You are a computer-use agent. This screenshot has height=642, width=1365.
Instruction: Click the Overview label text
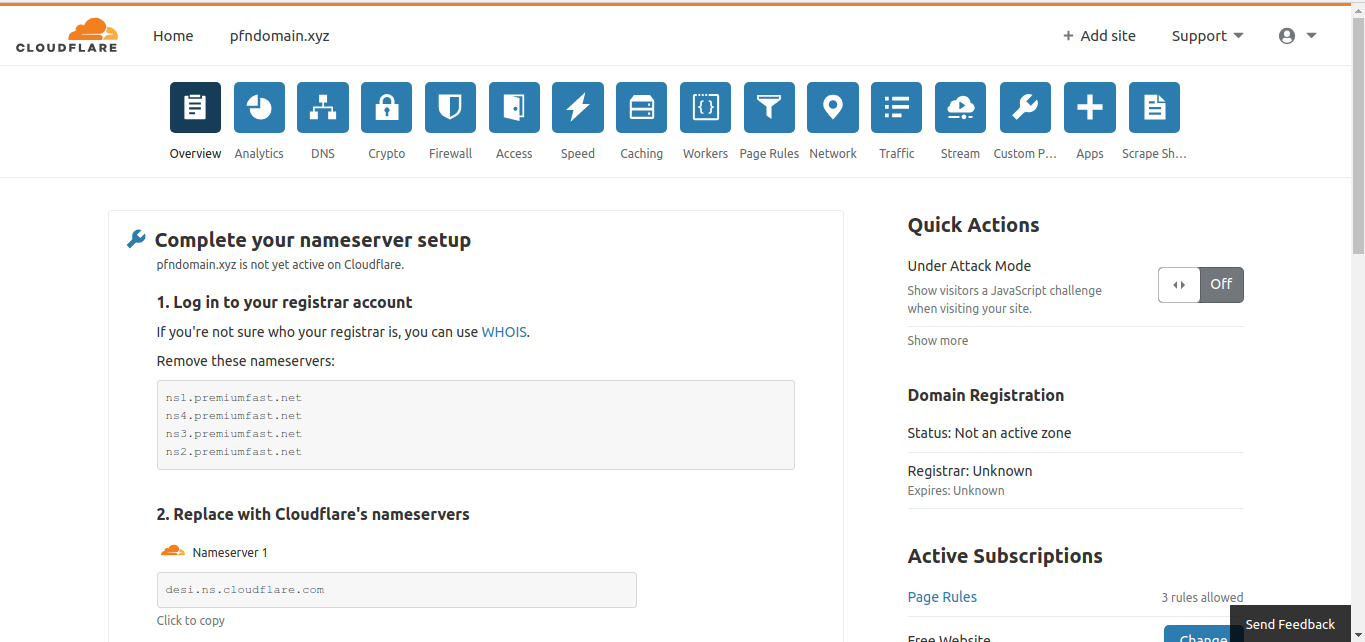point(195,154)
